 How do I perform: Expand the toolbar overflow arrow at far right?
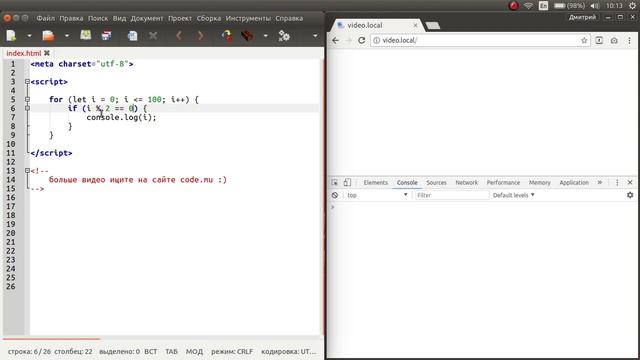pyautogui.click(x=315, y=36)
